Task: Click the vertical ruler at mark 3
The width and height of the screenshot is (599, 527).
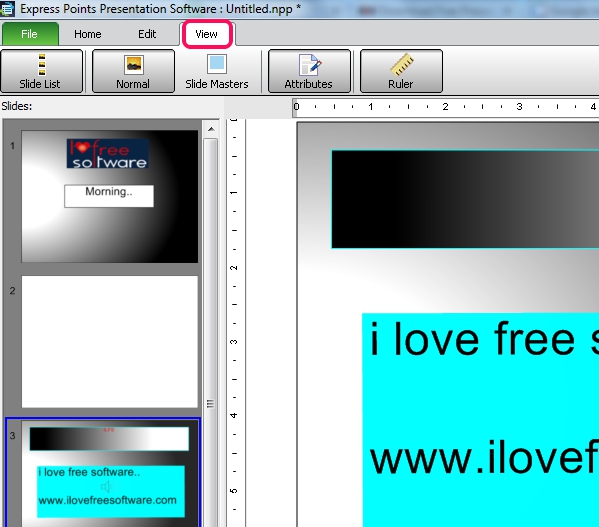Action: (234, 342)
